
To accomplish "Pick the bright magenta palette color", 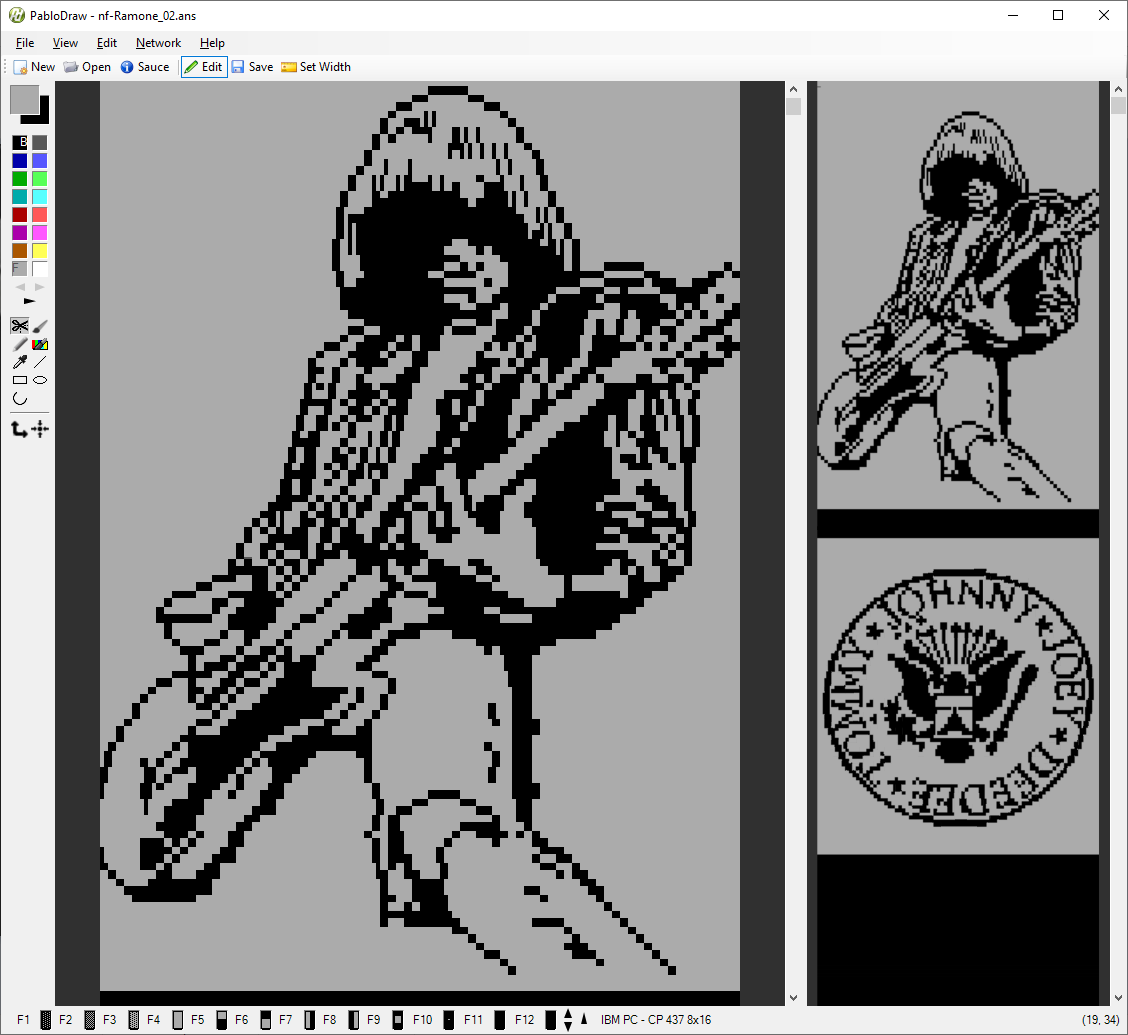I will click(40, 232).
